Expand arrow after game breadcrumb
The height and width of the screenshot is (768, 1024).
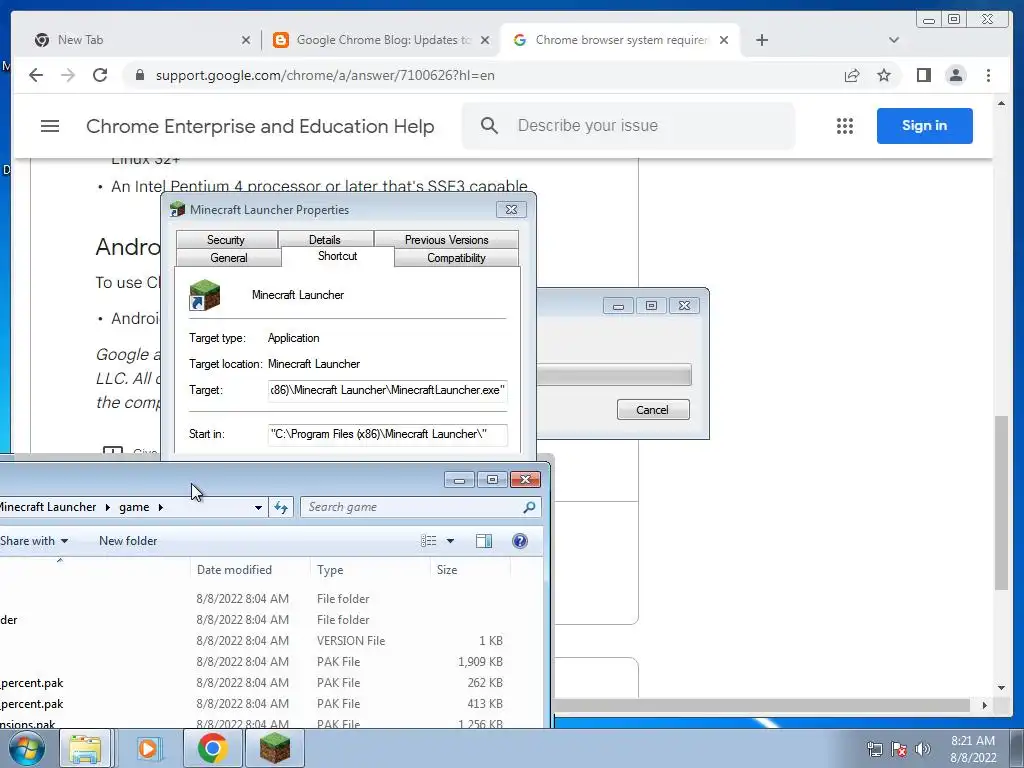(x=161, y=507)
